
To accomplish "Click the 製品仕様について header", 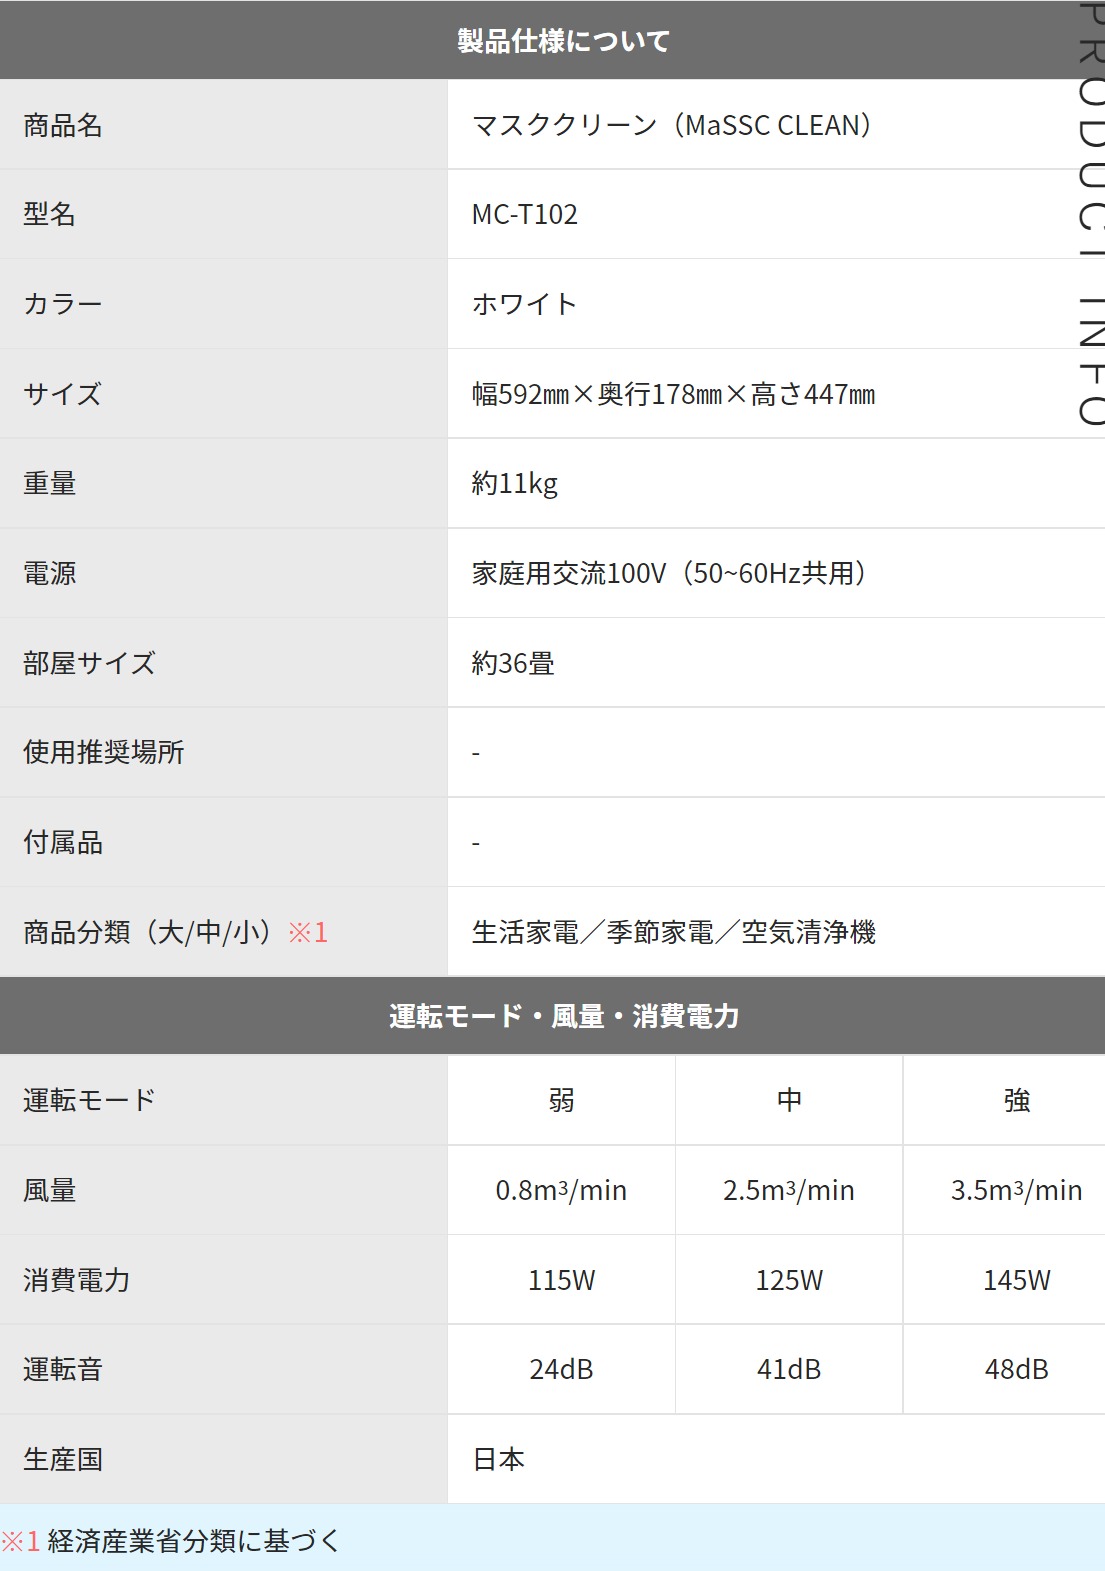I will [563, 41].
